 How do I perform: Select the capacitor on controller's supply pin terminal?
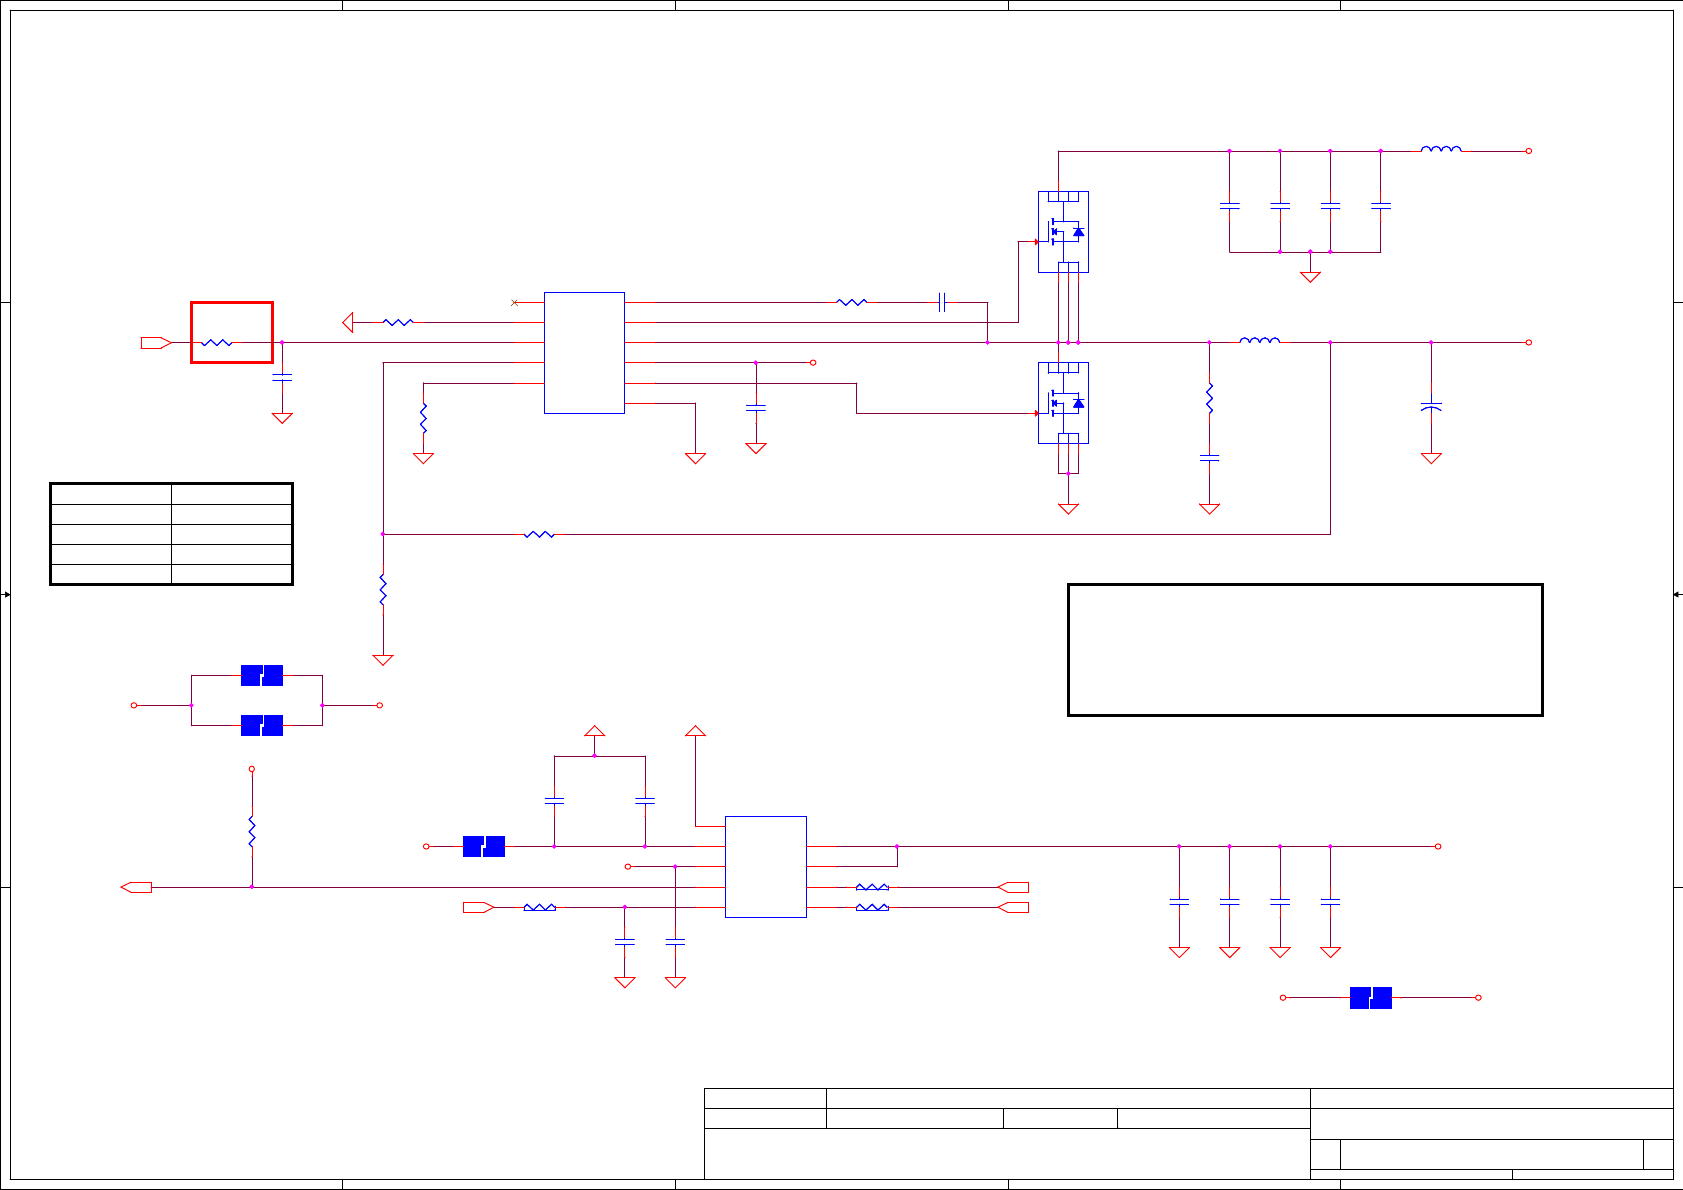(x=756, y=408)
